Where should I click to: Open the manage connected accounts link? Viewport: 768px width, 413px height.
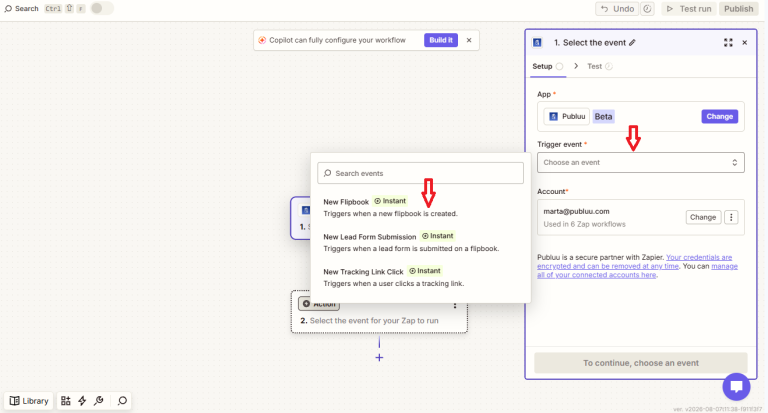(x=637, y=270)
